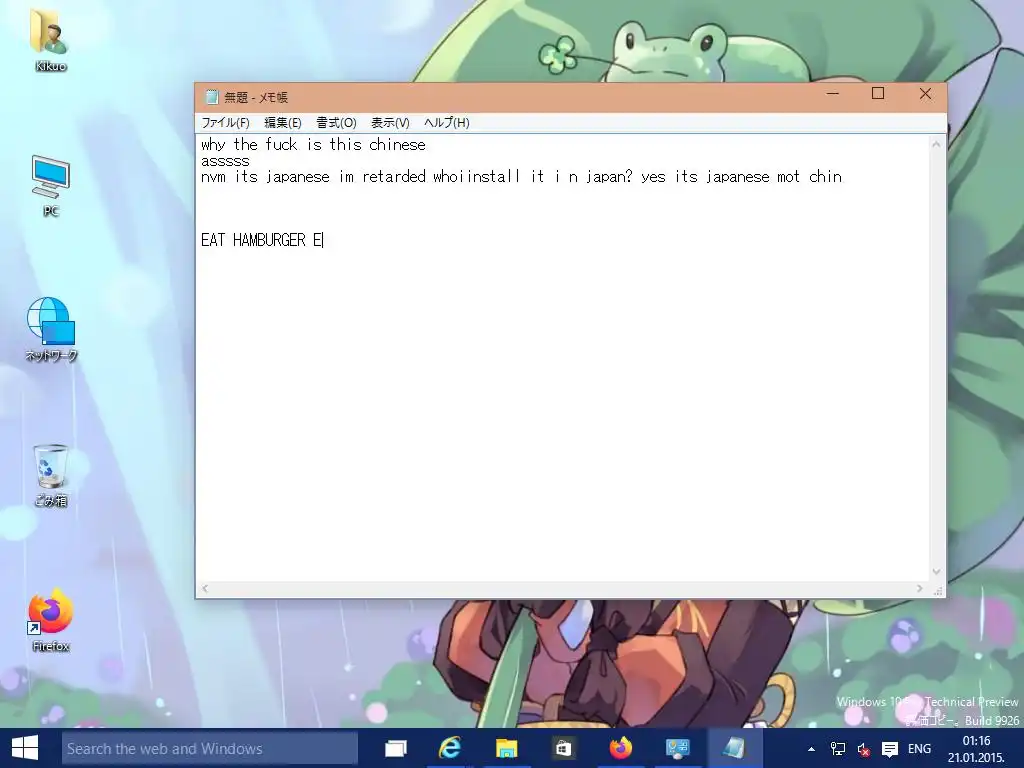Click the Notepad title bar icon

point(212,97)
